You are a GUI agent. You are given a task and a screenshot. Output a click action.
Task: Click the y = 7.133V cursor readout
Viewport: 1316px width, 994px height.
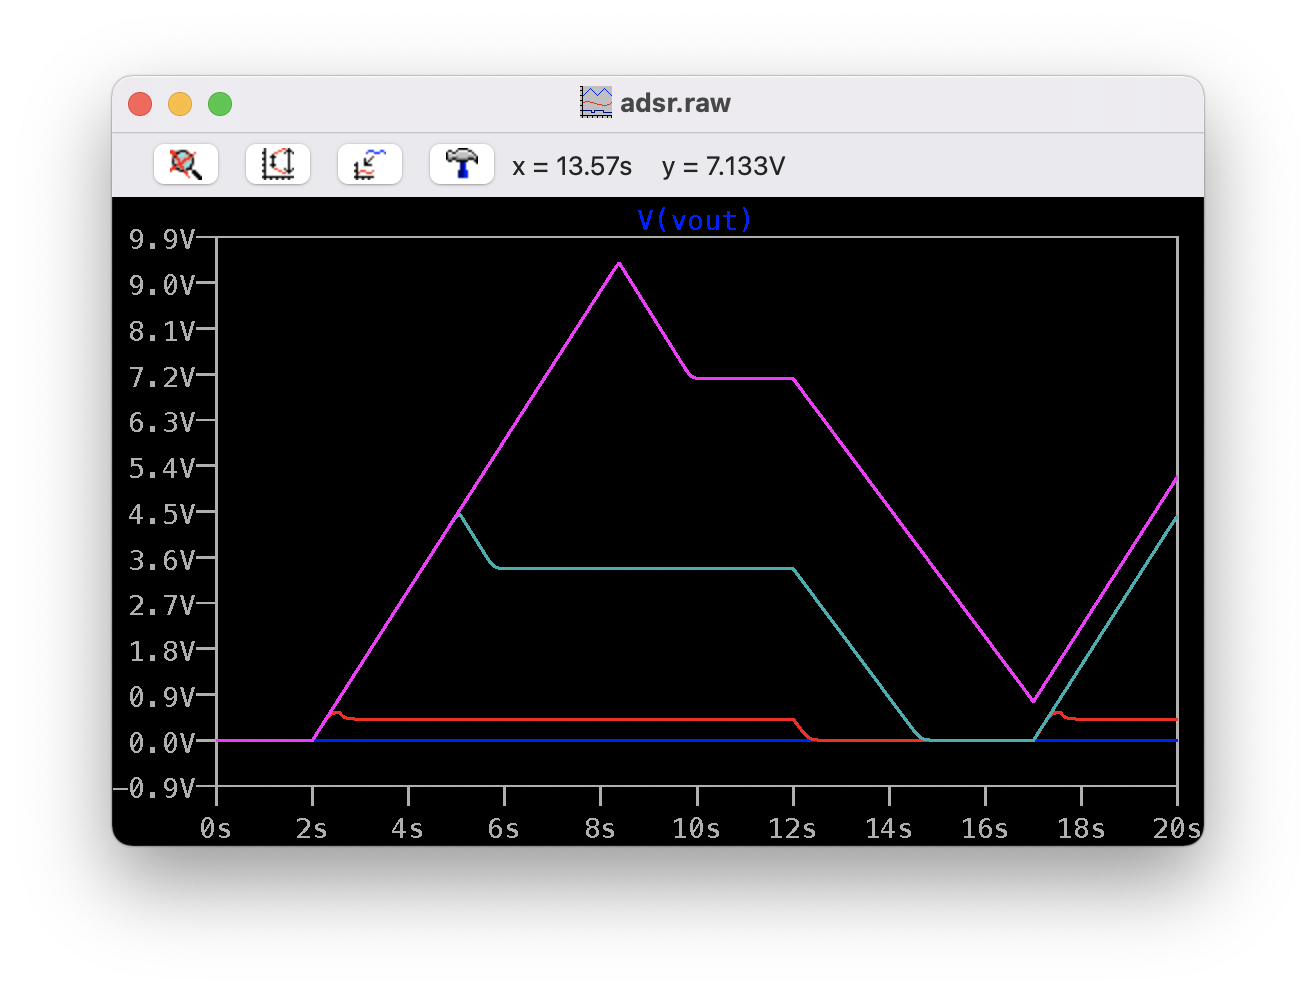pyautogui.click(x=723, y=166)
